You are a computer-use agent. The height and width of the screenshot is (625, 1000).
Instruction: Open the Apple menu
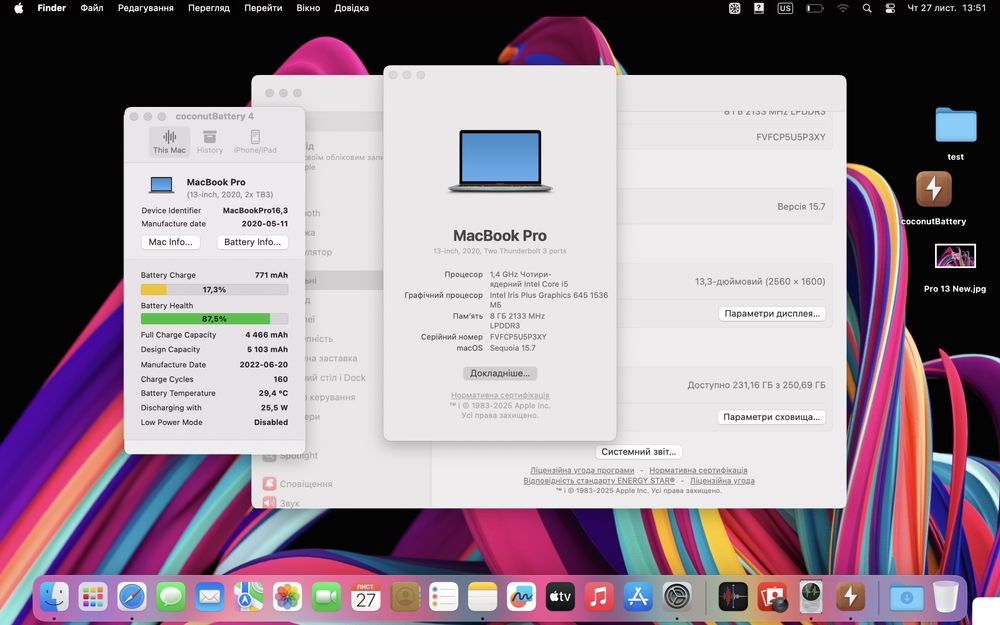18,8
